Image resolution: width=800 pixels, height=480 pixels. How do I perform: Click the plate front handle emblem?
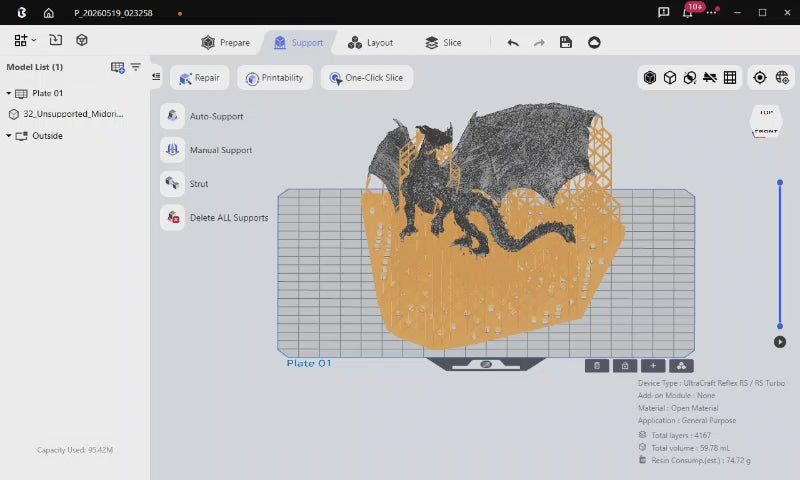[486, 364]
